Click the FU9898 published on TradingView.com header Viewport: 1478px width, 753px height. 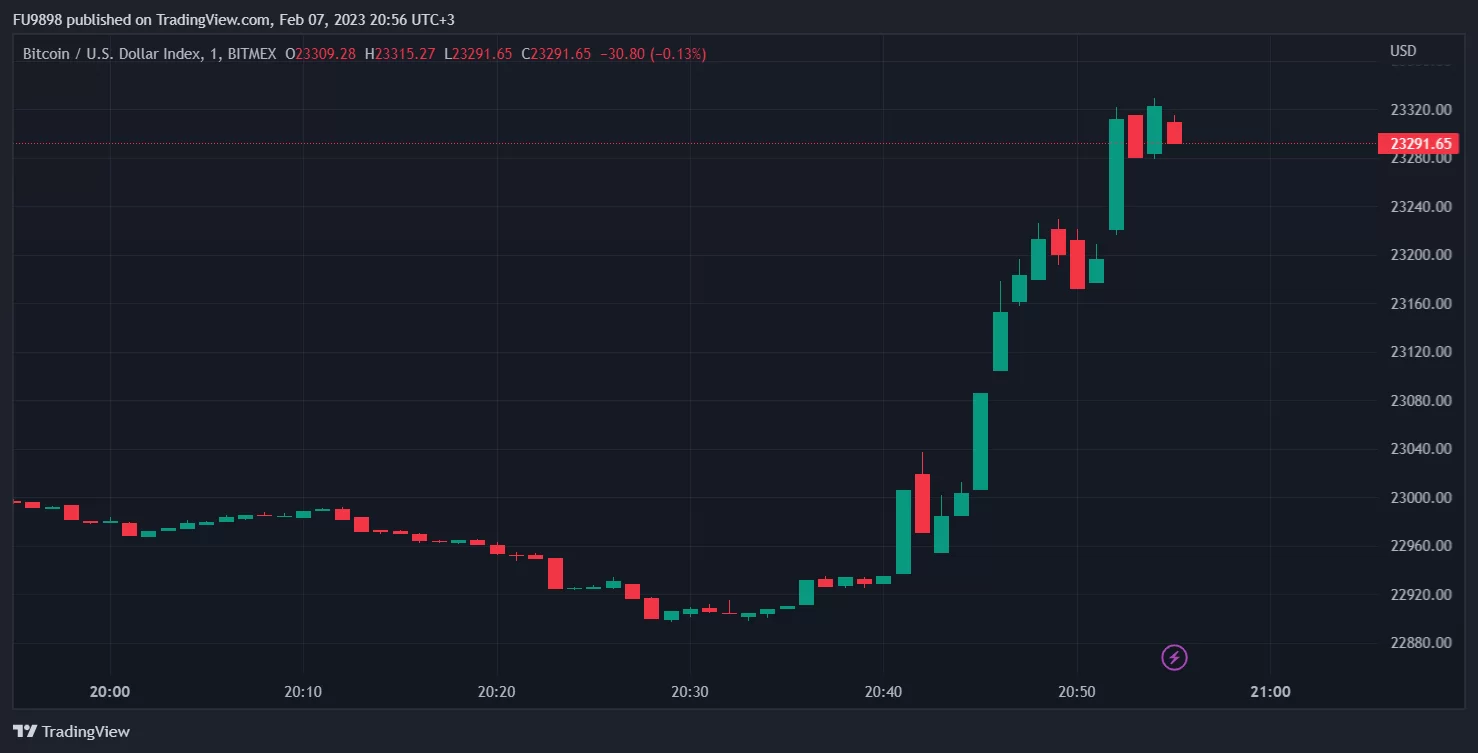233,20
